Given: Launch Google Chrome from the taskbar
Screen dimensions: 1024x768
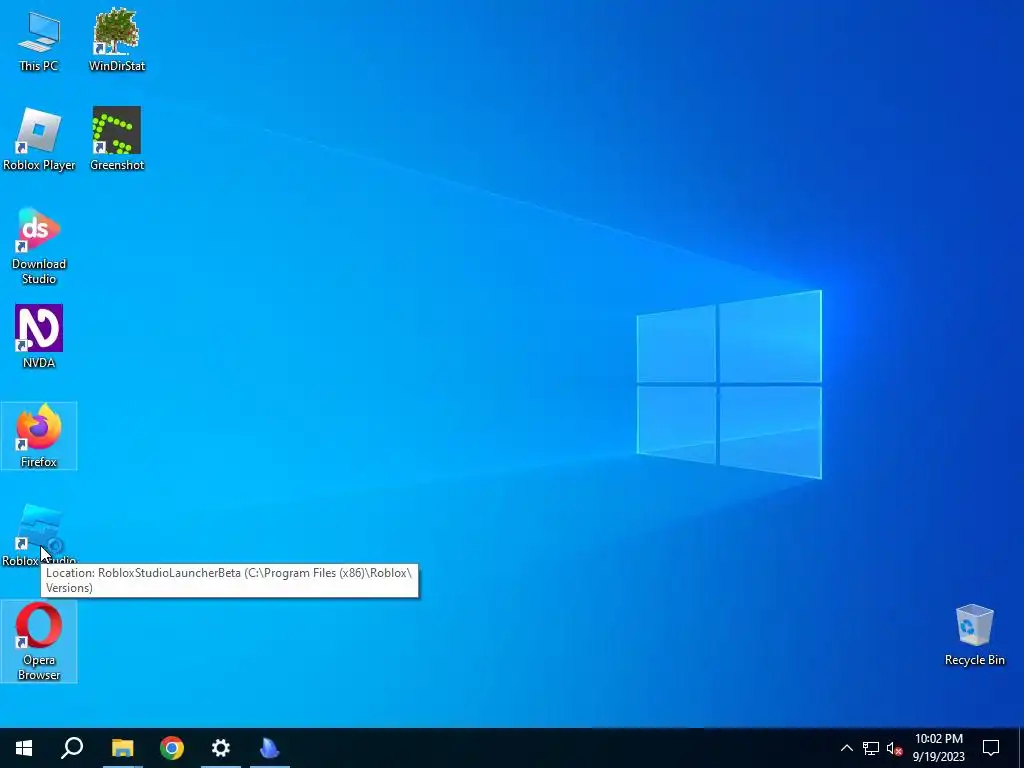Looking at the screenshot, I should click(172, 748).
